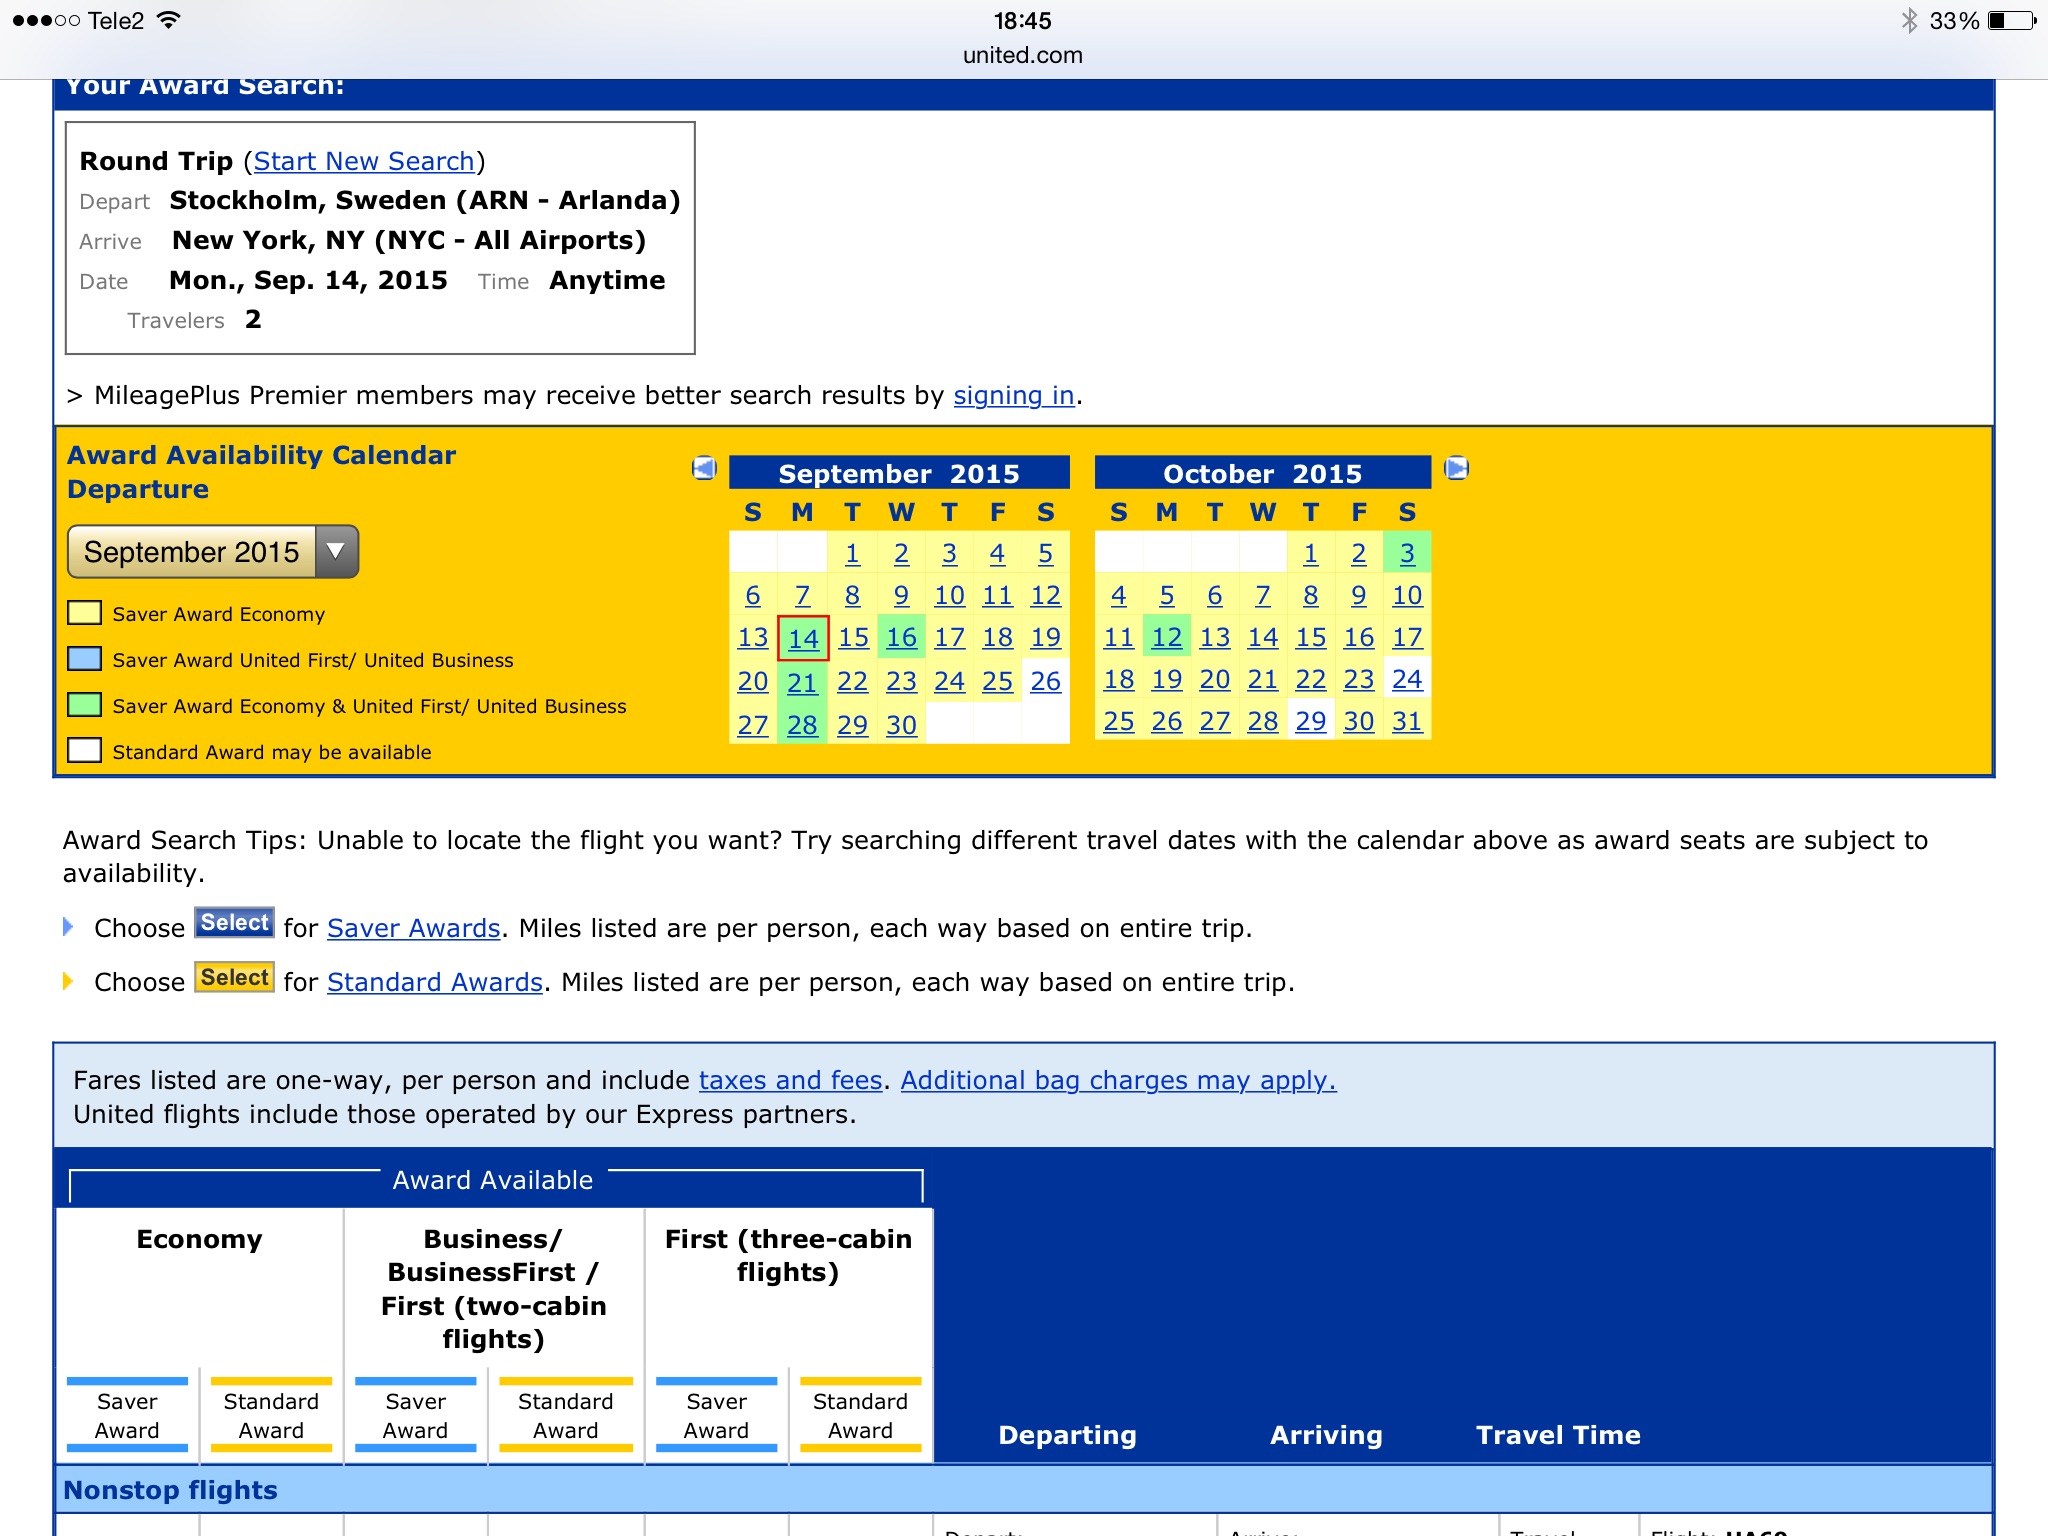The width and height of the screenshot is (2048, 1536).
Task: Click the September 2015 calendar title
Action: coord(899,474)
